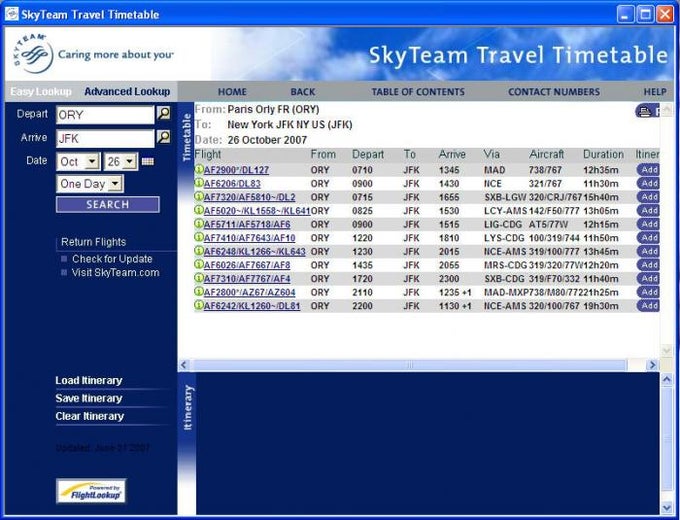Screen dimensions: 680x520
Task: Click itinerary panel scroll up arrow
Action: [x=667, y=379]
